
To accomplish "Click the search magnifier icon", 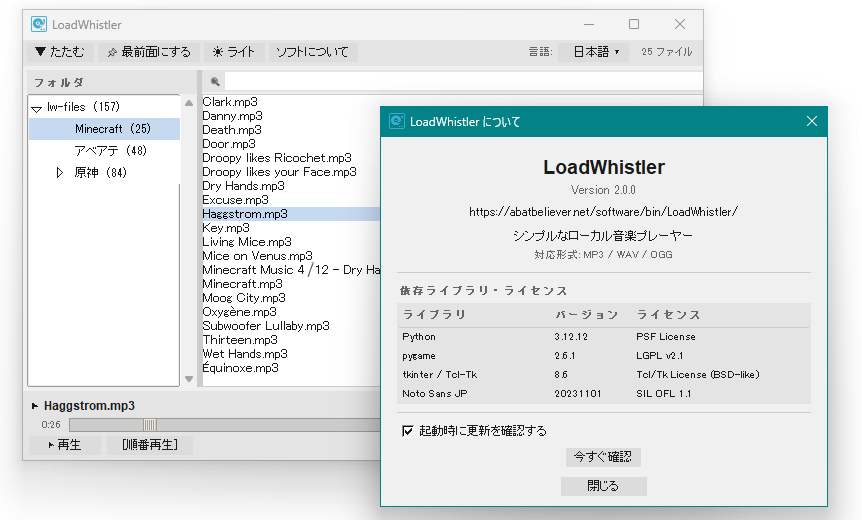I will (215, 81).
